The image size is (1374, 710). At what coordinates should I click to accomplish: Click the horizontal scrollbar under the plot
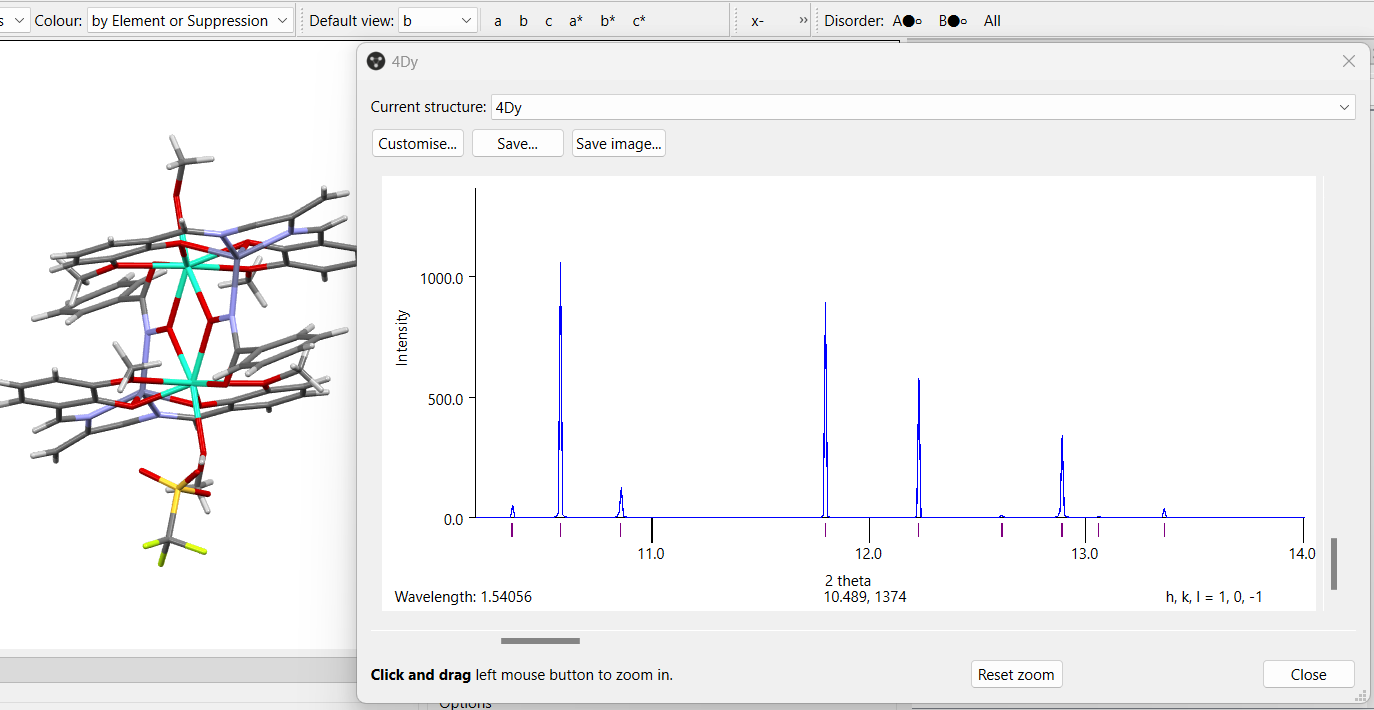tap(540, 641)
